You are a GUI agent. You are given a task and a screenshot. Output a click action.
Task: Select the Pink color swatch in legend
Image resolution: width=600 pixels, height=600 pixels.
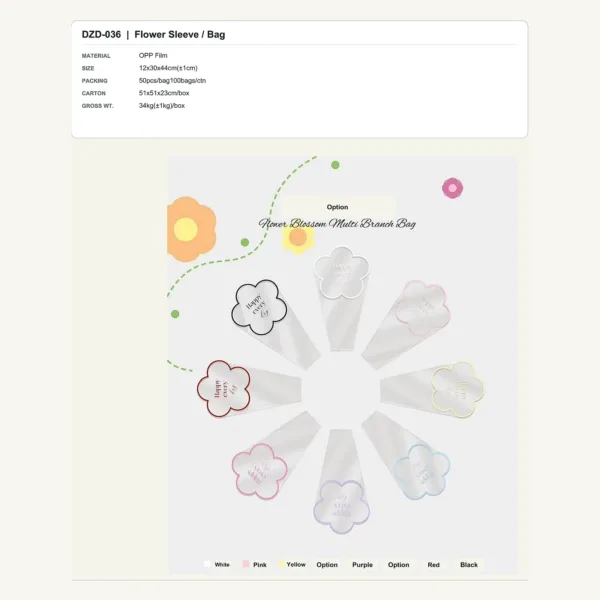tap(246, 564)
